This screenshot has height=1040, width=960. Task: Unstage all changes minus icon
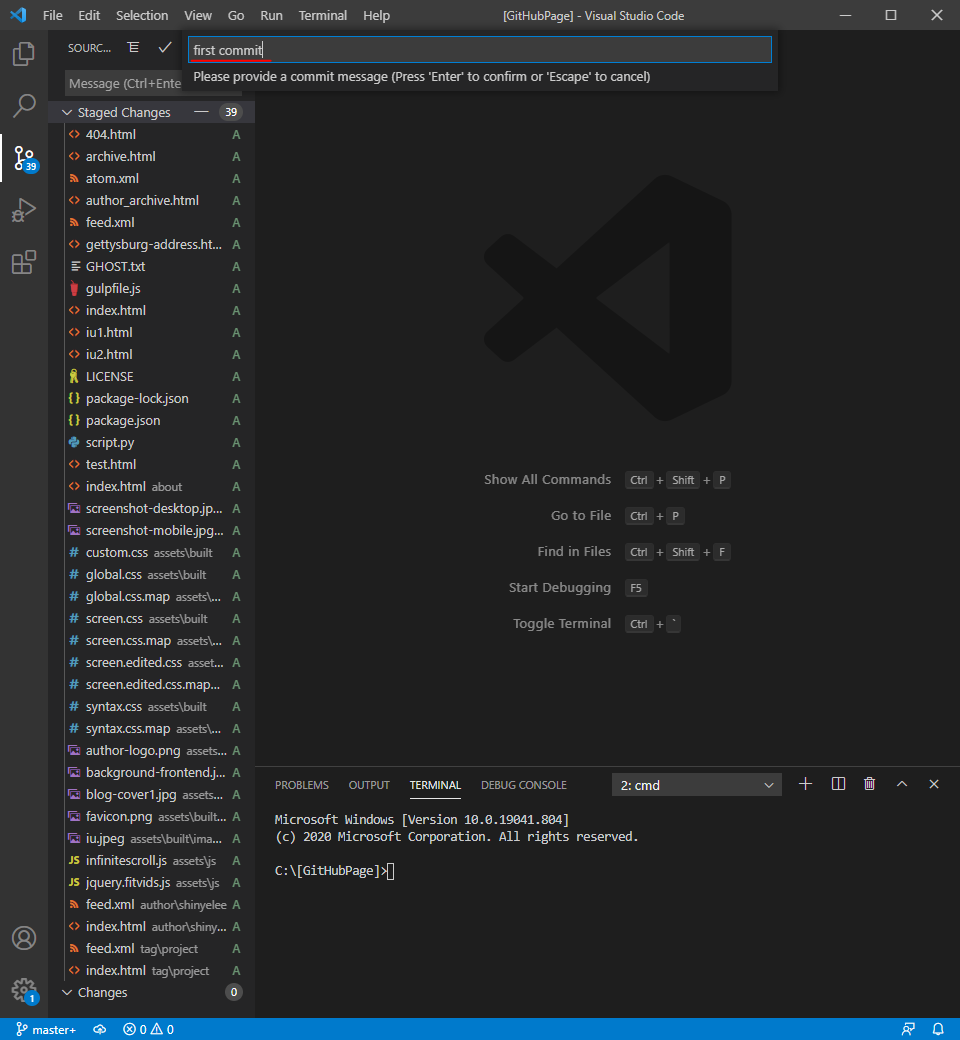pyautogui.click(x=201, y=112)
